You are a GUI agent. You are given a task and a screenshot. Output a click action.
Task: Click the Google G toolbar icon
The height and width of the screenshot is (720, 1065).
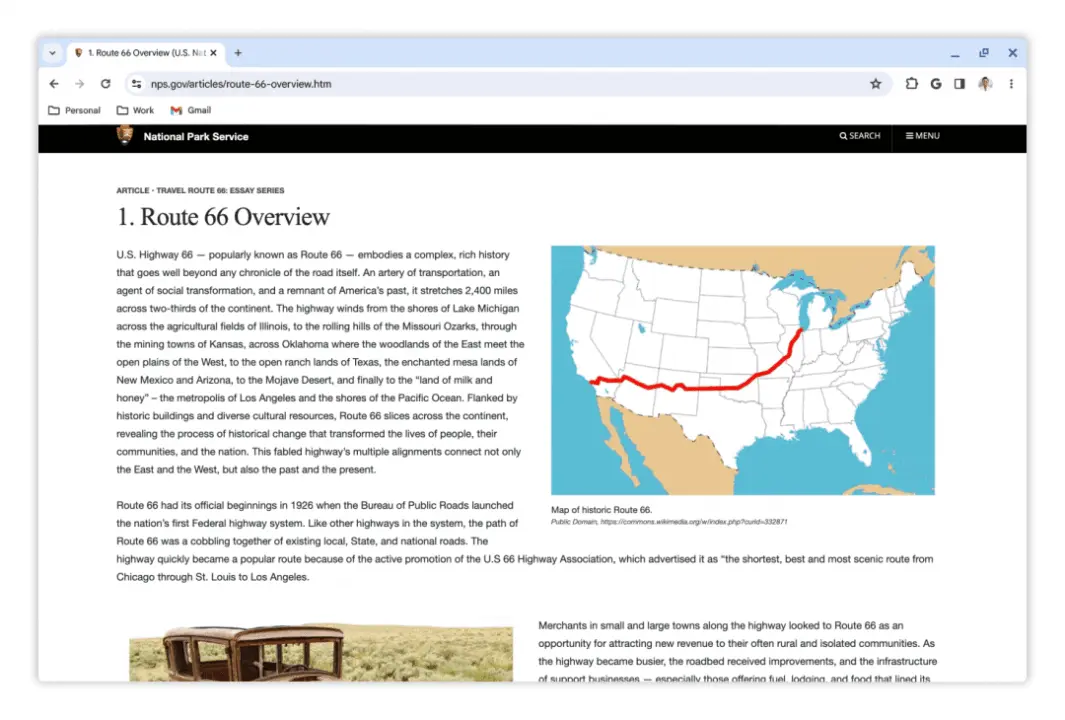tap(936, 84)
